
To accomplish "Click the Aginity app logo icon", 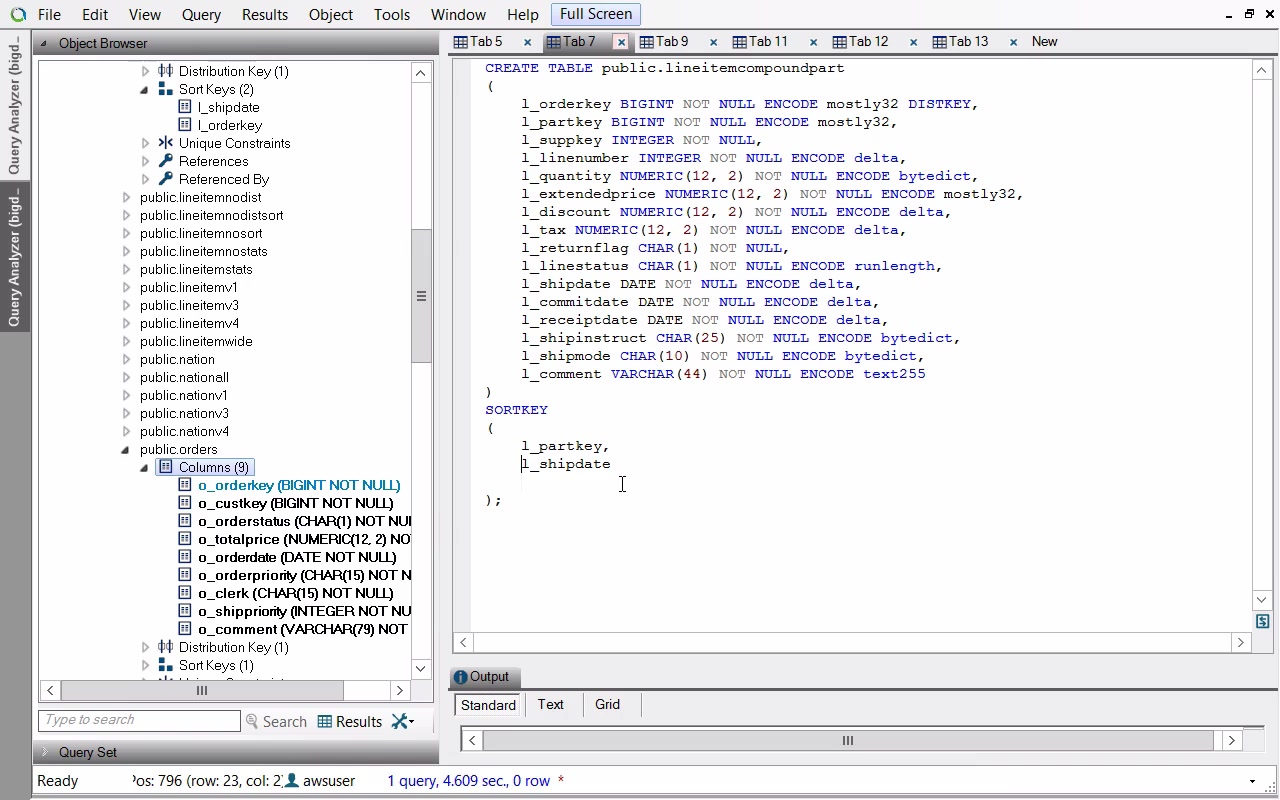I will 17,15.
